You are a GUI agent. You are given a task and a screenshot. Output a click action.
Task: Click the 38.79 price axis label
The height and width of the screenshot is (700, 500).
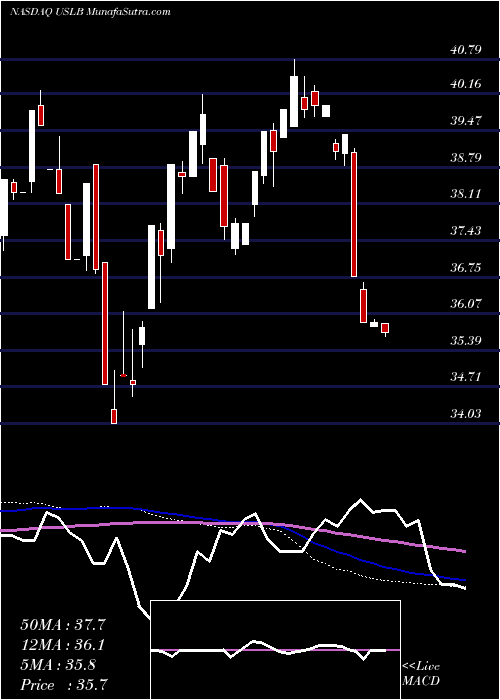pyautogui.click(x=465, y=158)
